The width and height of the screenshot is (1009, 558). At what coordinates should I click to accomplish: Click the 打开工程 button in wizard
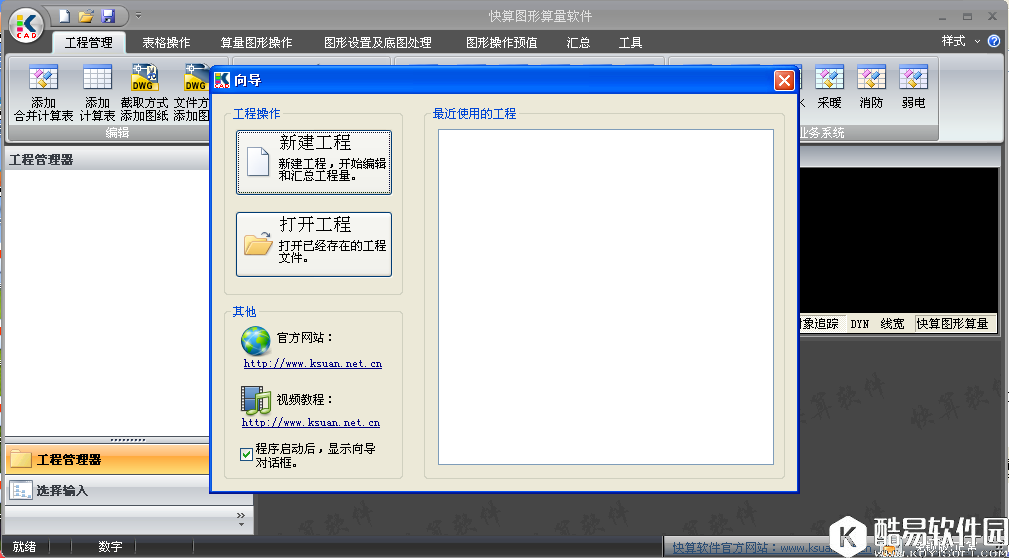coord(314,245)
